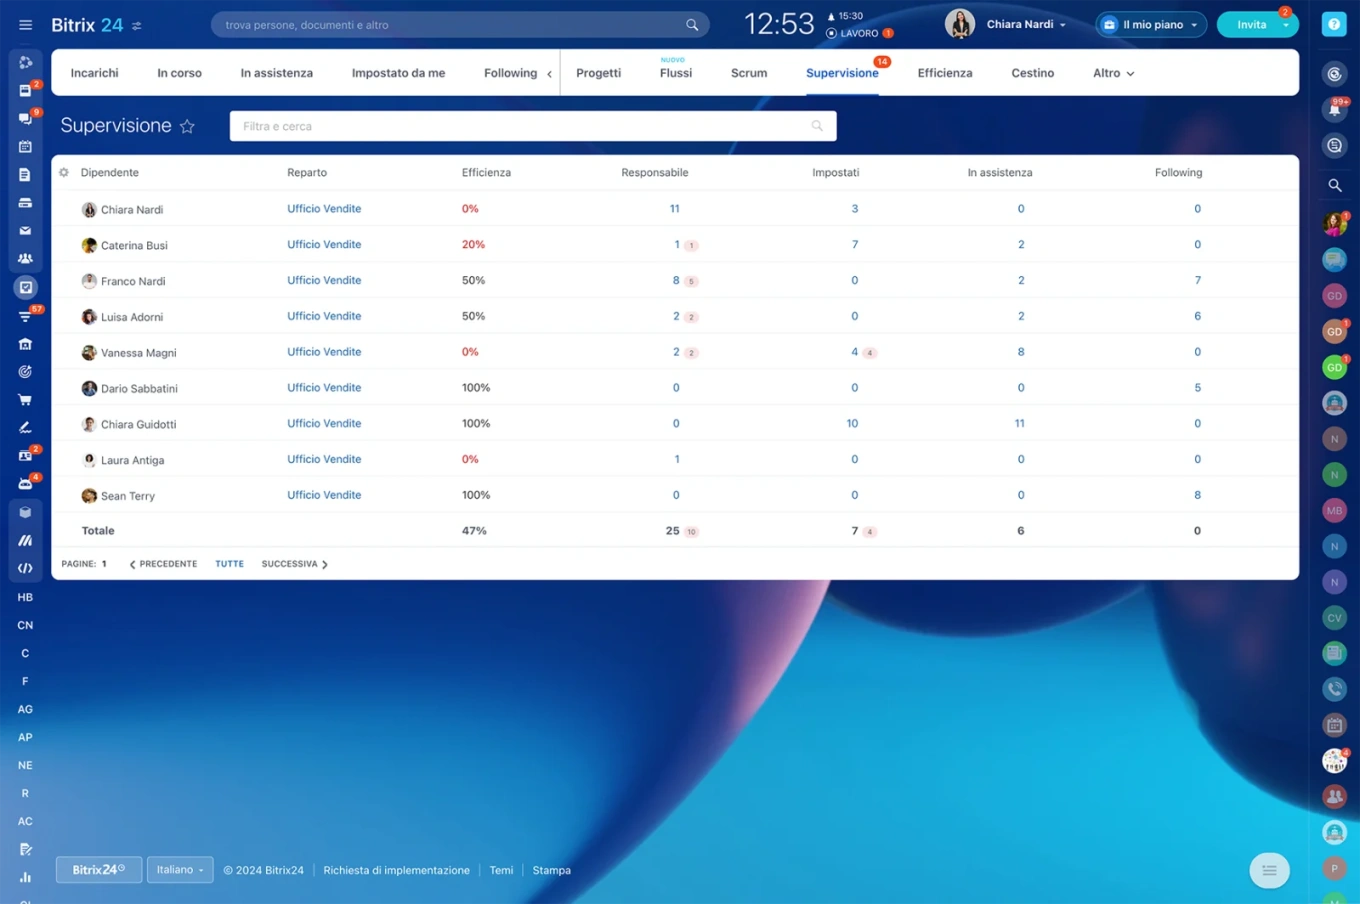Mark Supervisione as favorite with the star

187,126
